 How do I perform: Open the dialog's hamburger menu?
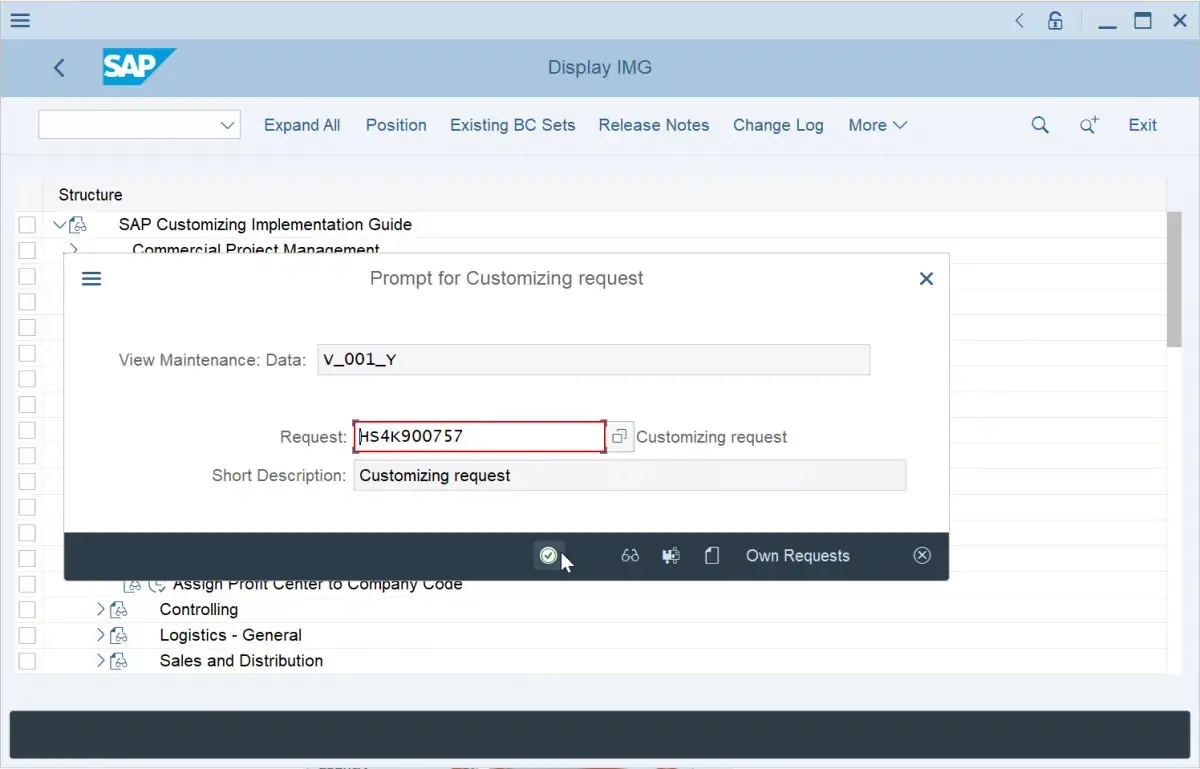91,279
